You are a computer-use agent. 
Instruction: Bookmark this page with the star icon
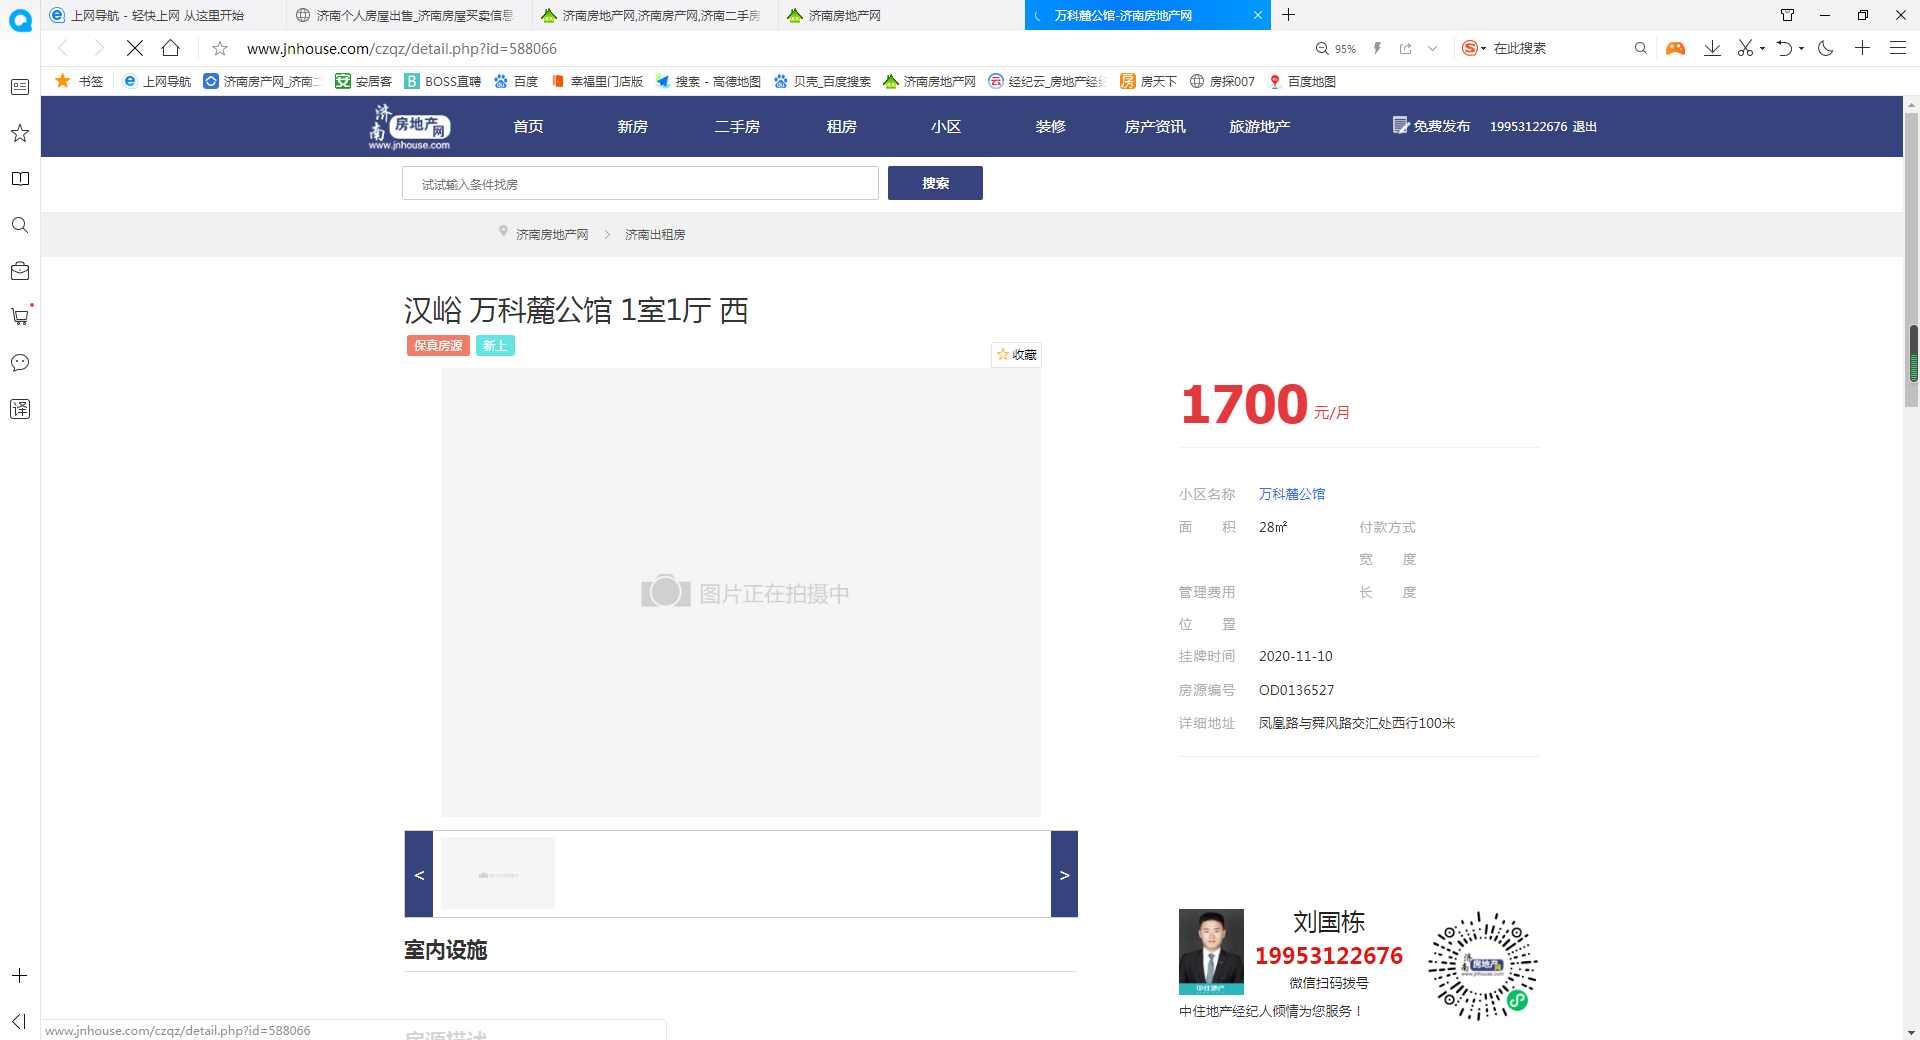220,48
